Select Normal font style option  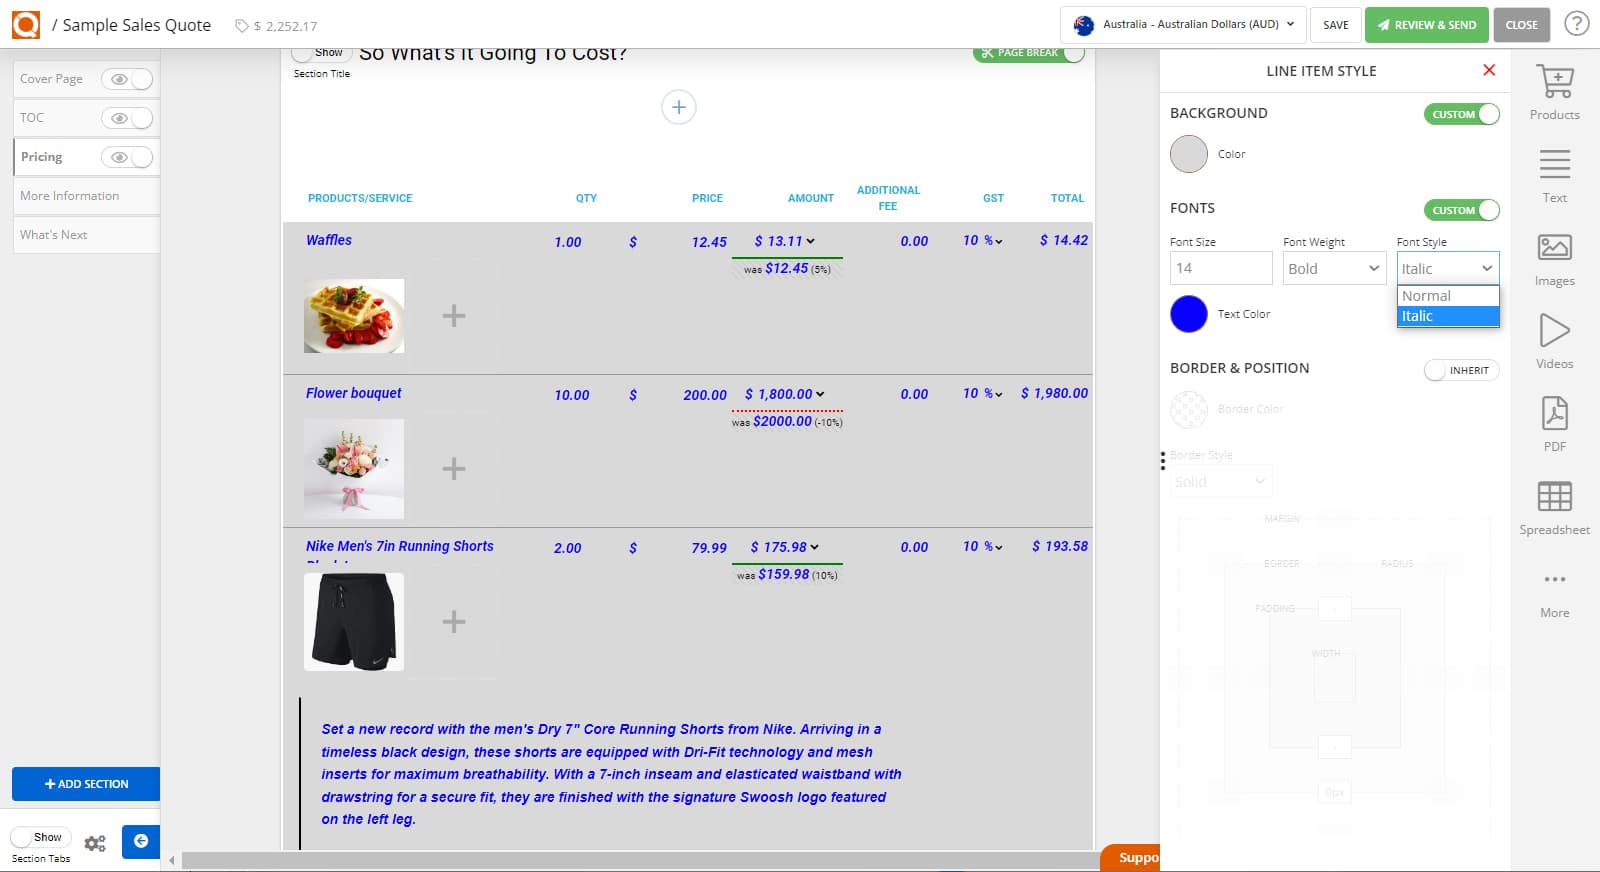click(x=1447, y=296)
